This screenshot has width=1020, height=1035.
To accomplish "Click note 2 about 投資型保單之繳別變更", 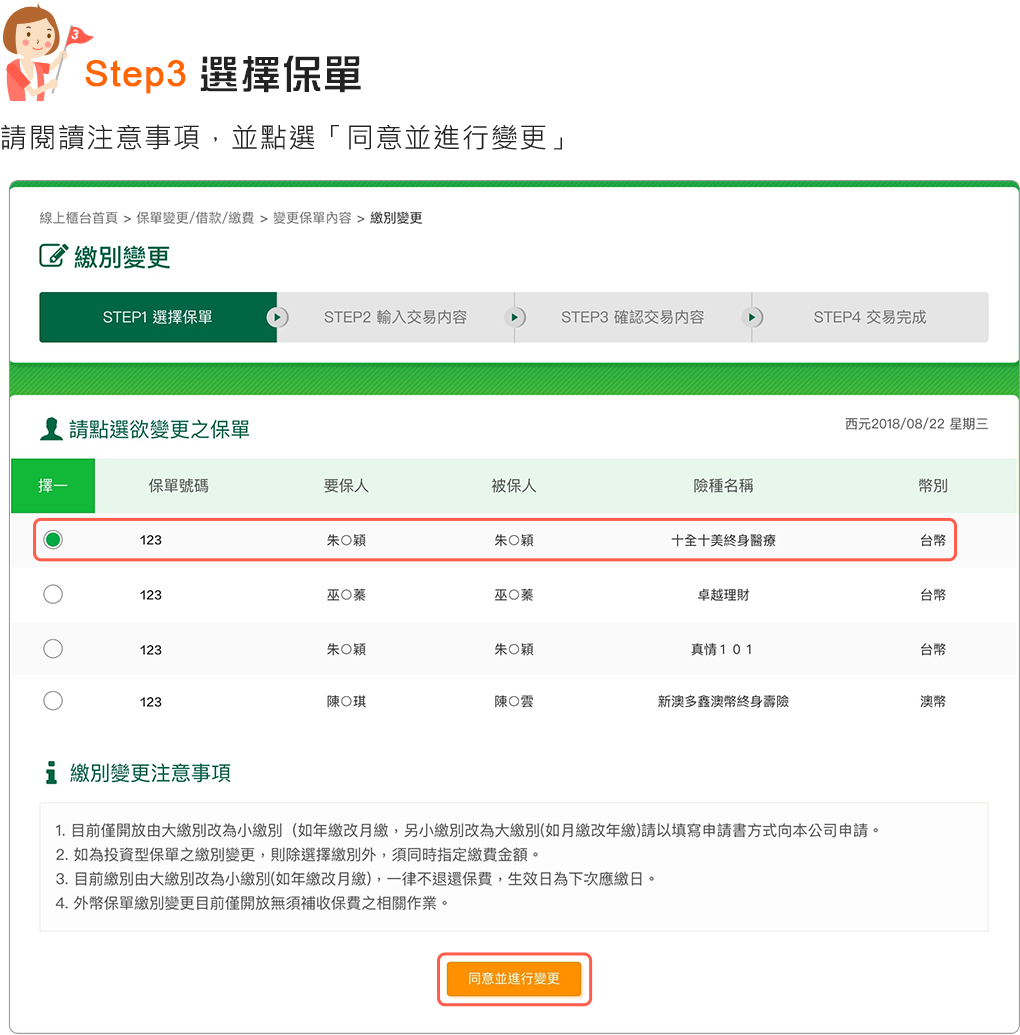I will [x=298, y=855].
